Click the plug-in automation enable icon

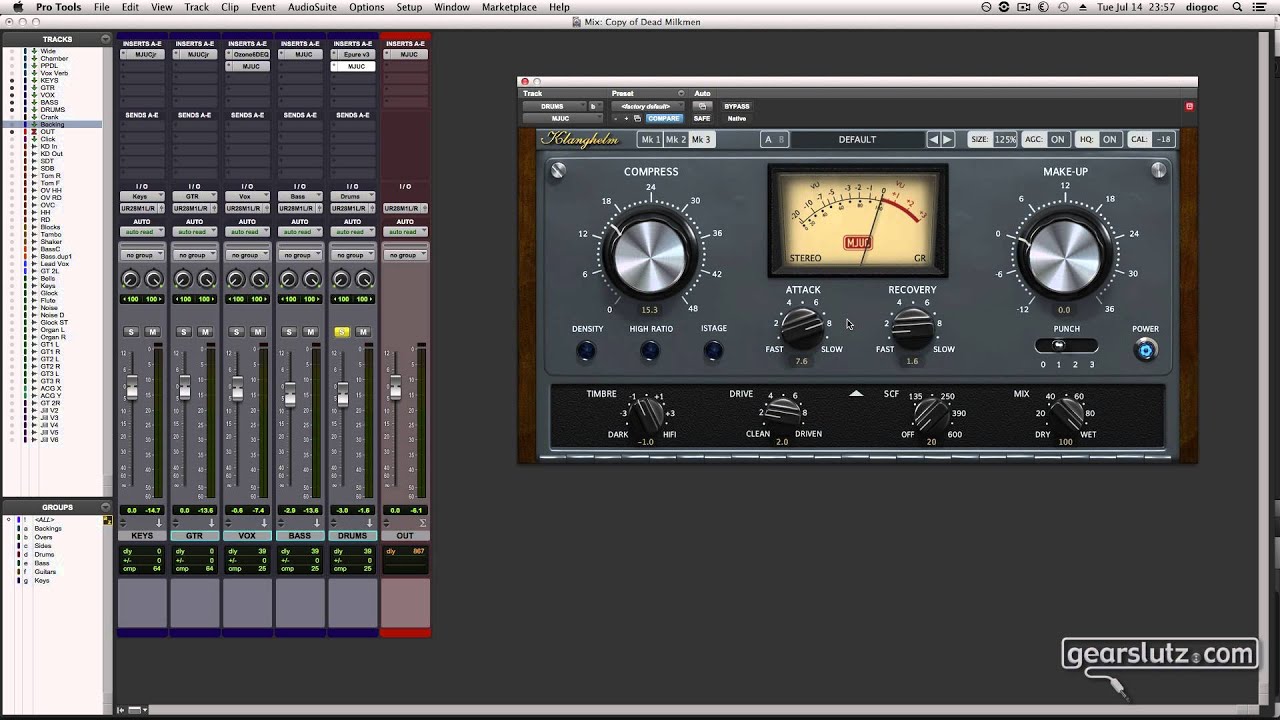702,106
